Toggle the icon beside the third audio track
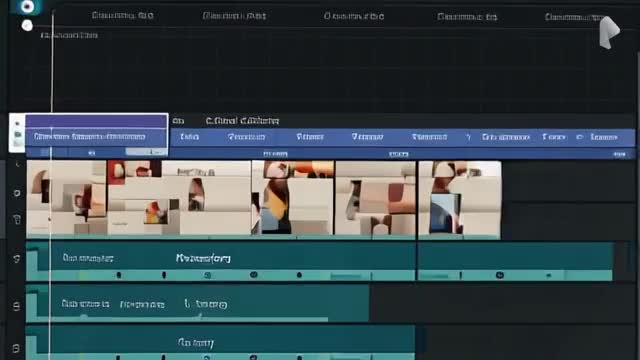The height and width of the screenshot is (360, 640). 16,349
